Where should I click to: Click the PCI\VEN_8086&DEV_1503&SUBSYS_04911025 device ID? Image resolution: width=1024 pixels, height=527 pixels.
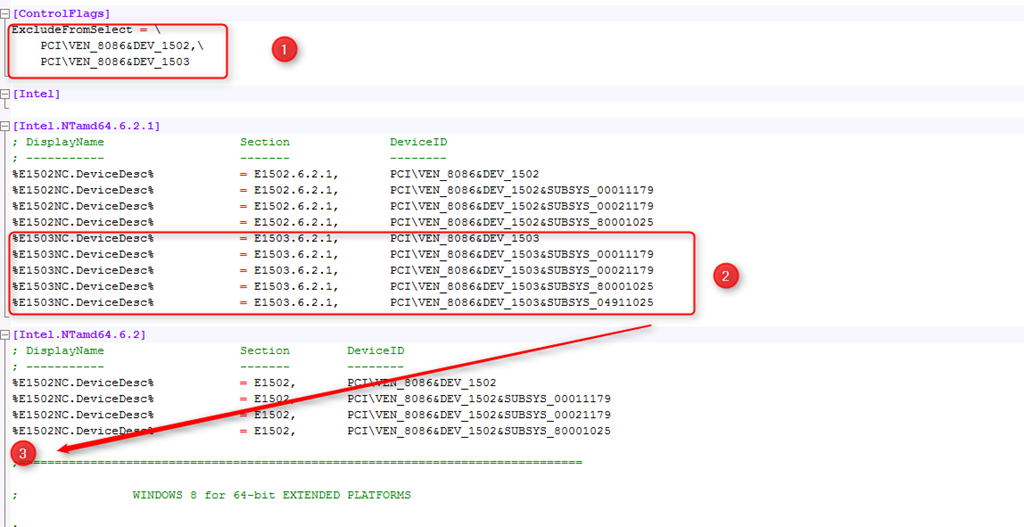click(522, 303)
